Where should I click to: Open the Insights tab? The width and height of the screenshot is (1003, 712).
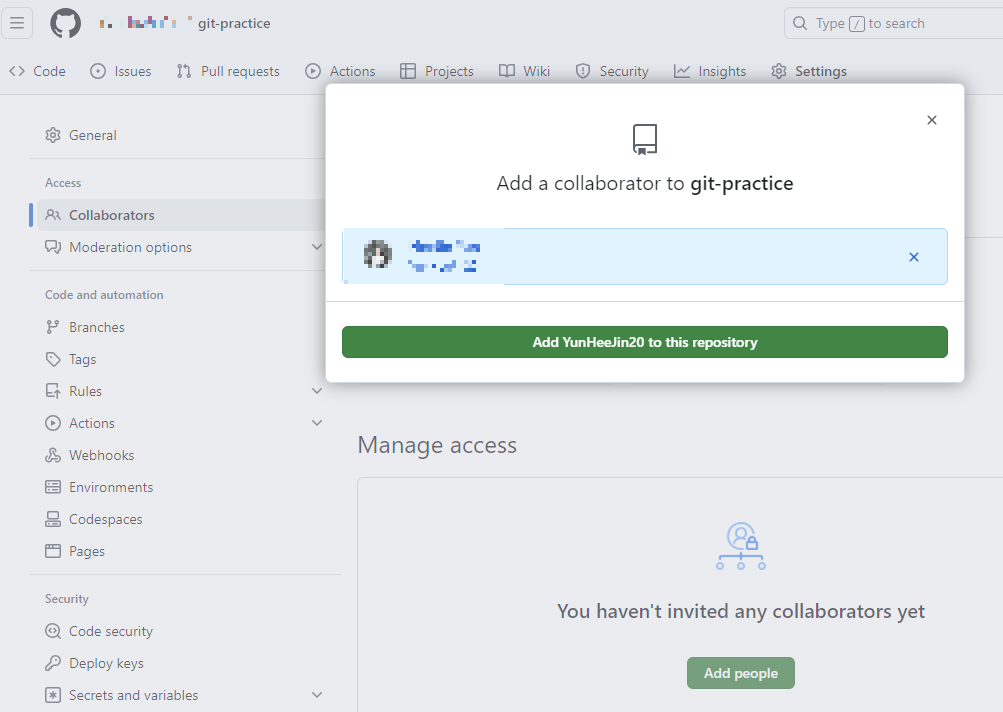coord(710,71)
